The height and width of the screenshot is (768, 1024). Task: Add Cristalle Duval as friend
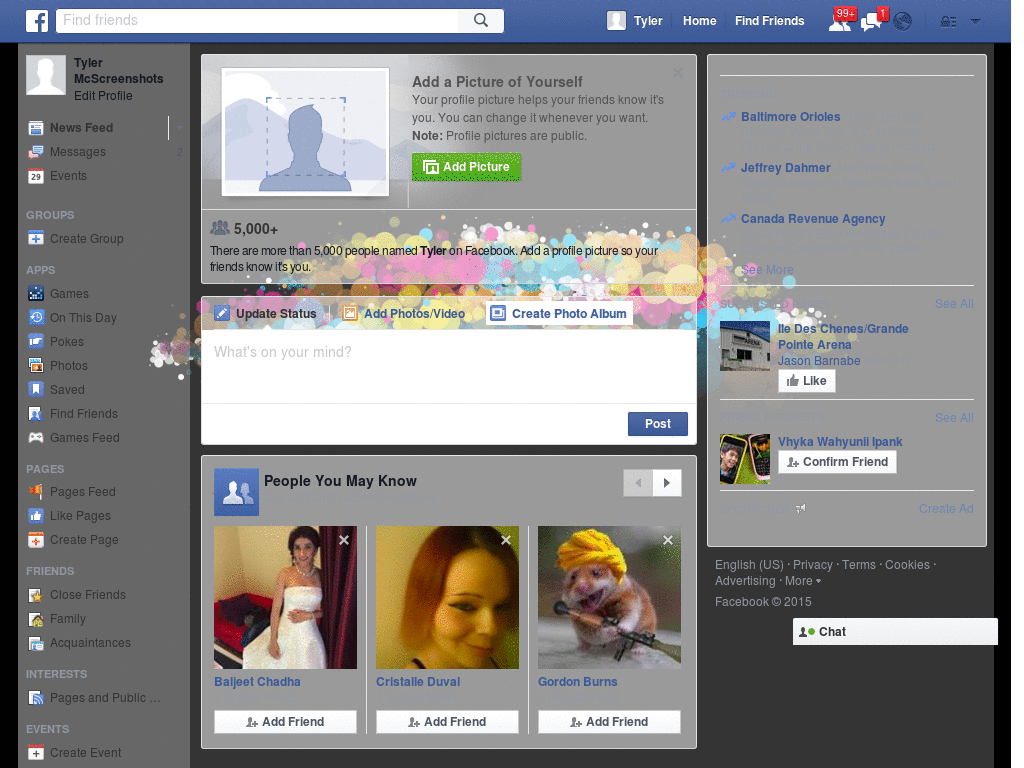(x=447, y=722)
